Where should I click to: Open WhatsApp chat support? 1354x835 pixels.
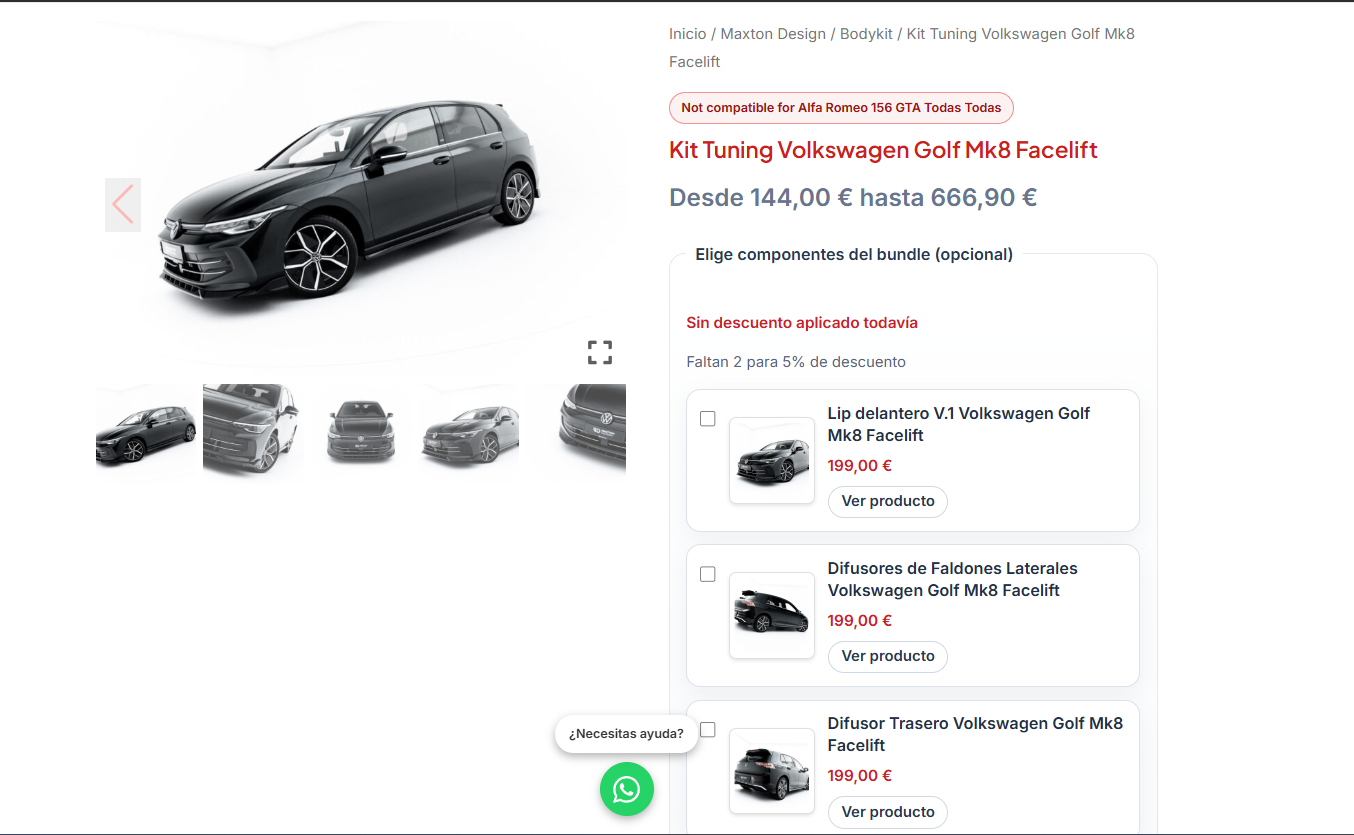click(x=626, y=789)
